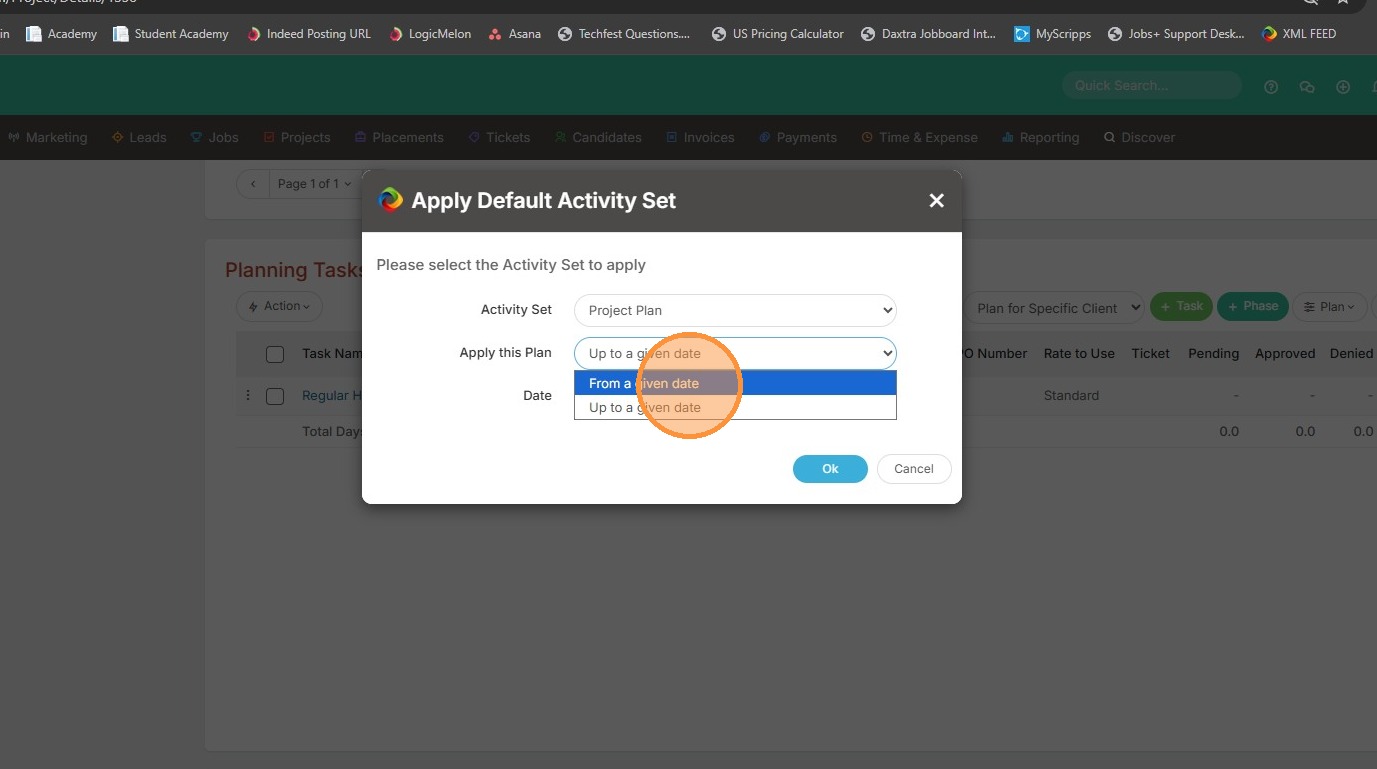Tick the Regular task row checkbox

[275, 396]
